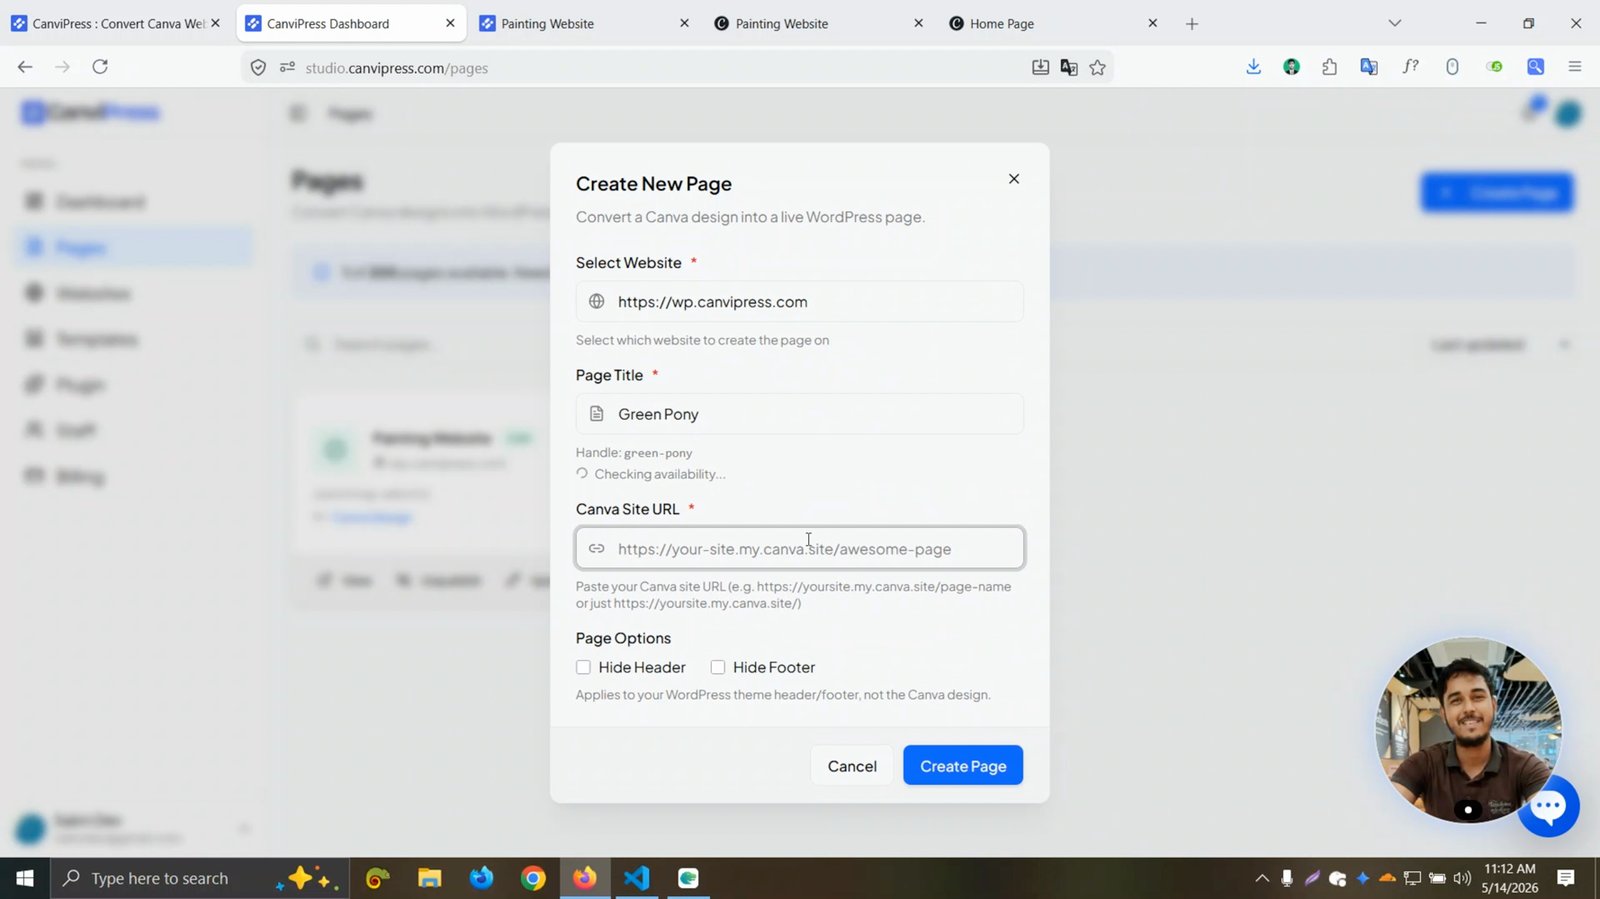Click the taskbar search box
1600x899 pixels.
coord(200,878)
